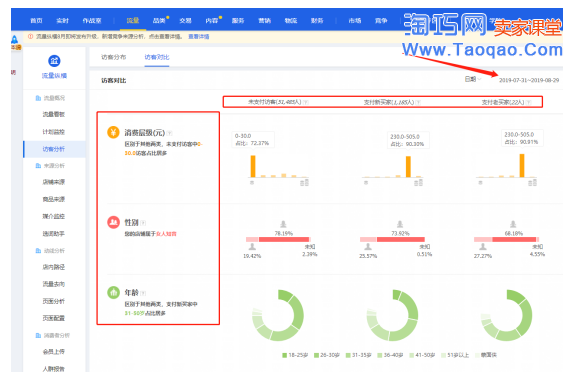This screenshot has height=383, width=570.
Task: Open 内容 in top navigation
Action: 212,21
